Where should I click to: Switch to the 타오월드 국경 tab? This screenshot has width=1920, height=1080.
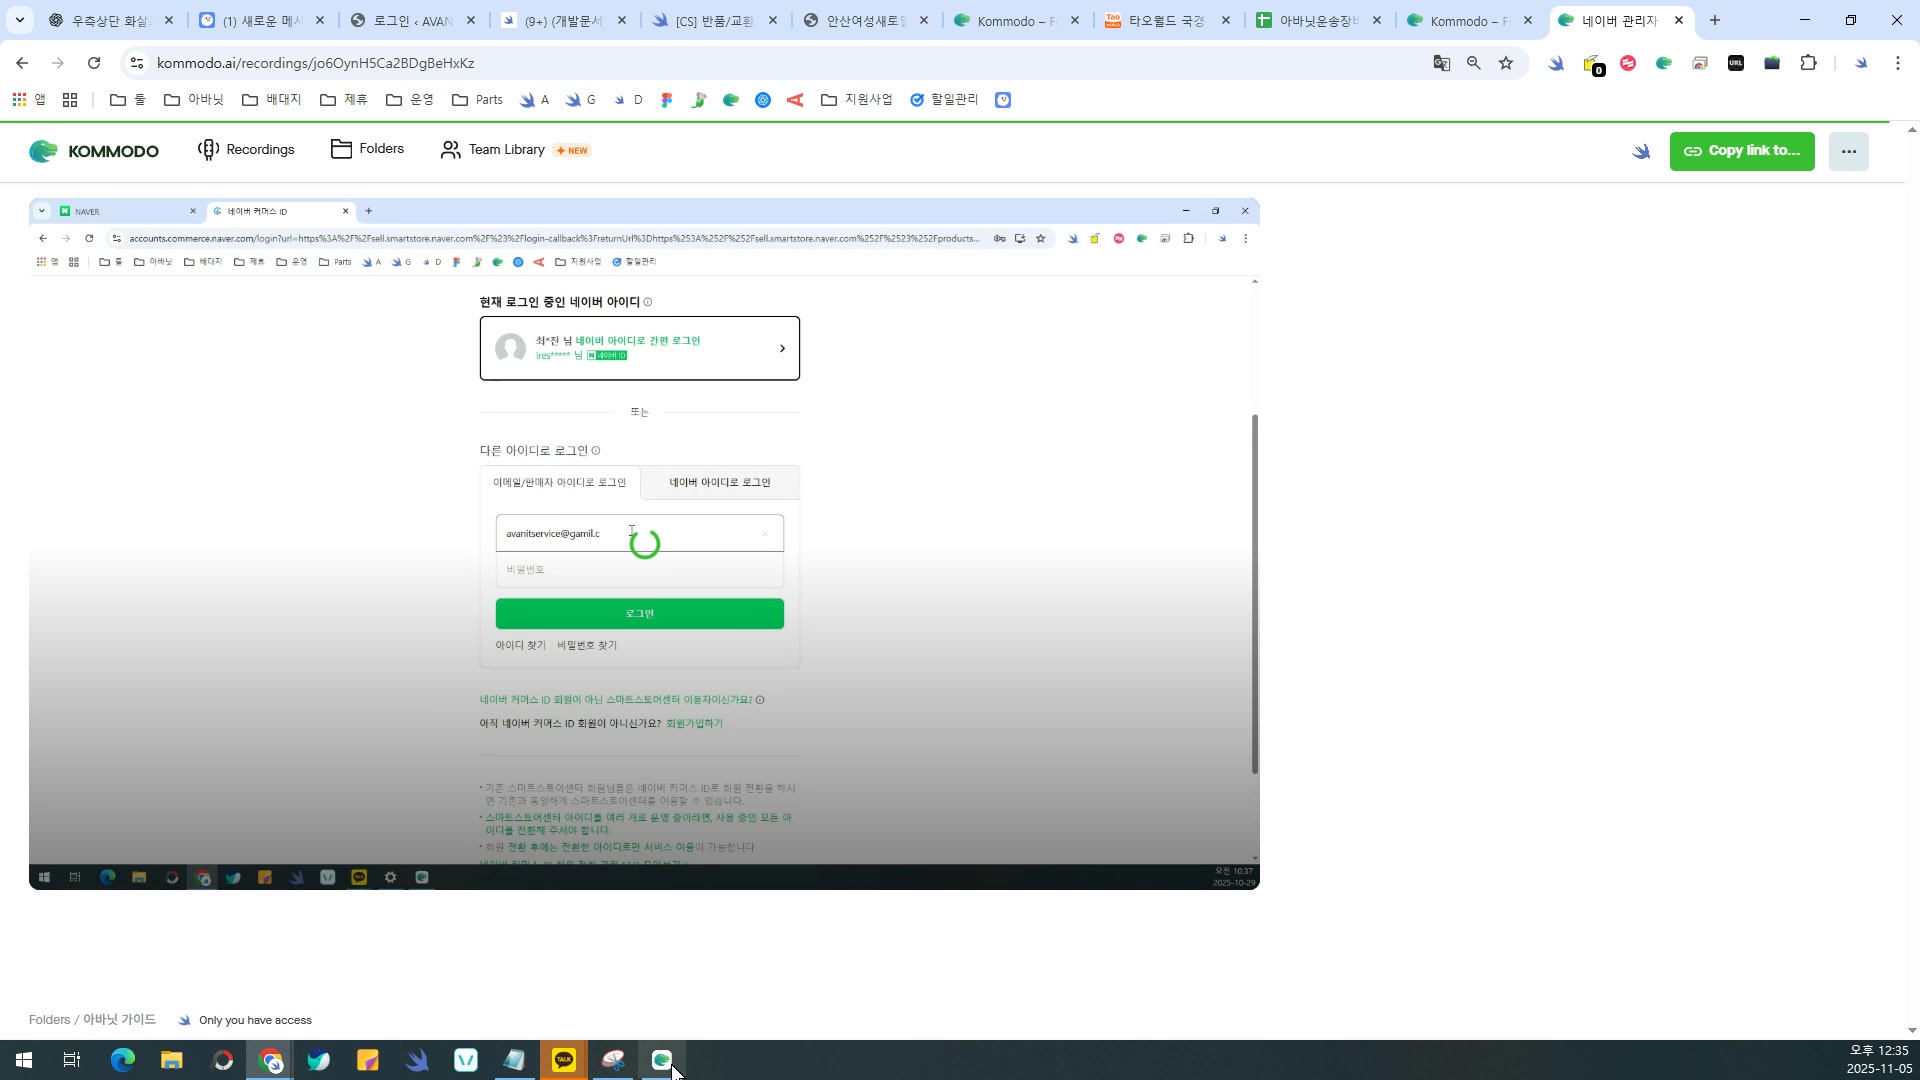pos(1166,21)
